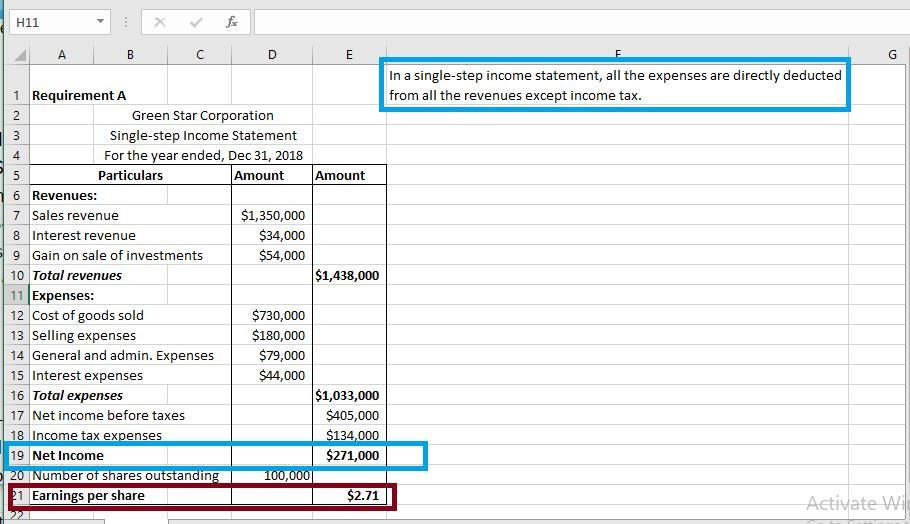The height and width of the screenshot is (524, 910).
Task: Select the Net Income $271,000 cell
Action: pos(349,455)
